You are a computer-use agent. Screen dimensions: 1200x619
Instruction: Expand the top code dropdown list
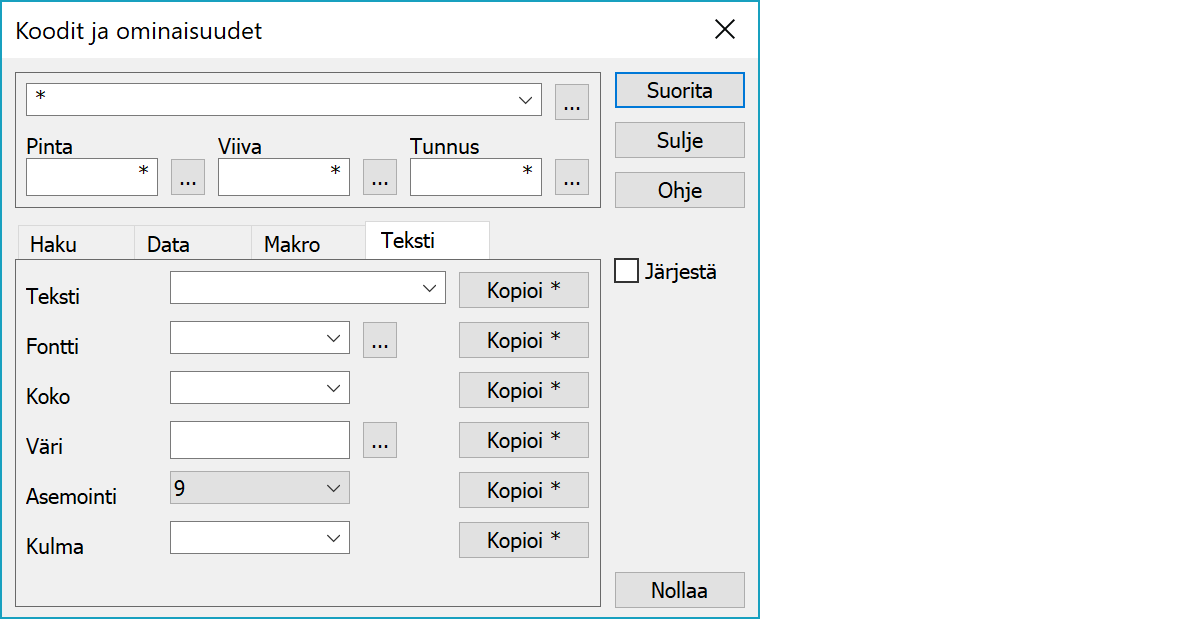[525, 100]
